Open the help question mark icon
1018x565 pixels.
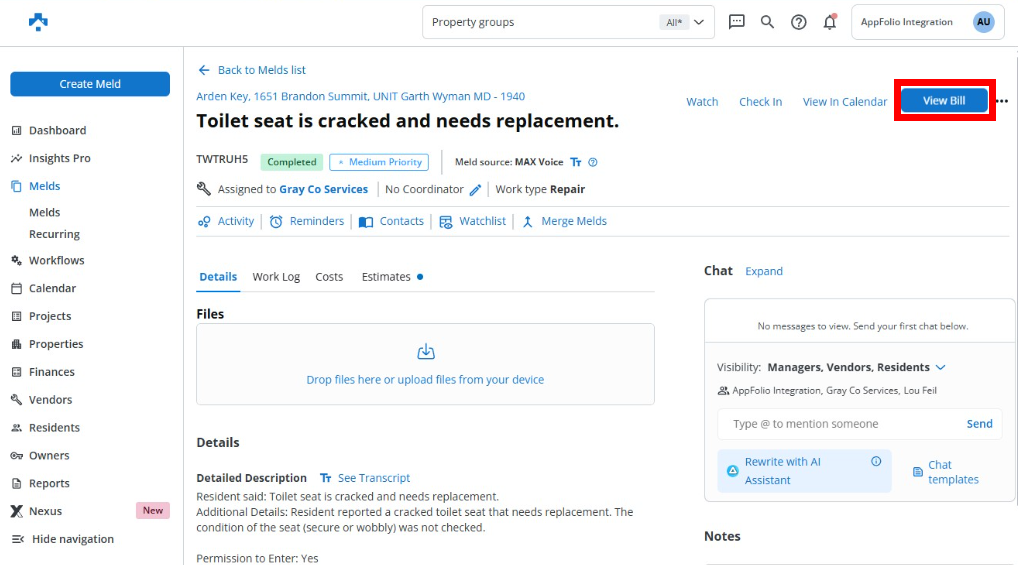pos(798,22)
